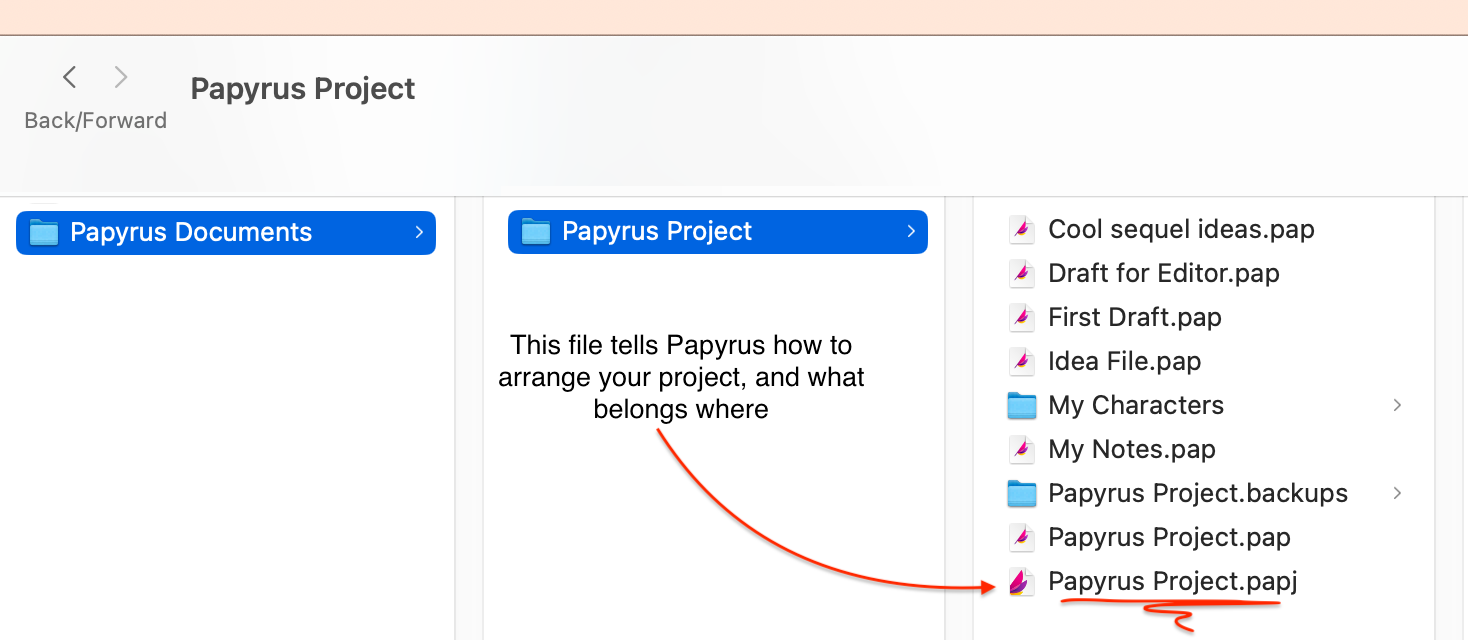Select Papyrus Project.papj file name
This screenshot has width=1468, height=640.
coord(1173,581)
